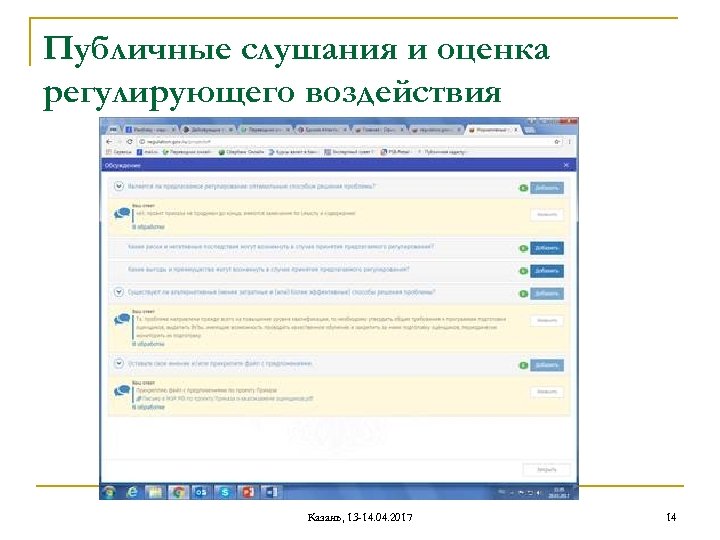This screenshot has width=720, height=540.
Task: Click the chat bubbles icon of first answer
Action: (122, 214)
